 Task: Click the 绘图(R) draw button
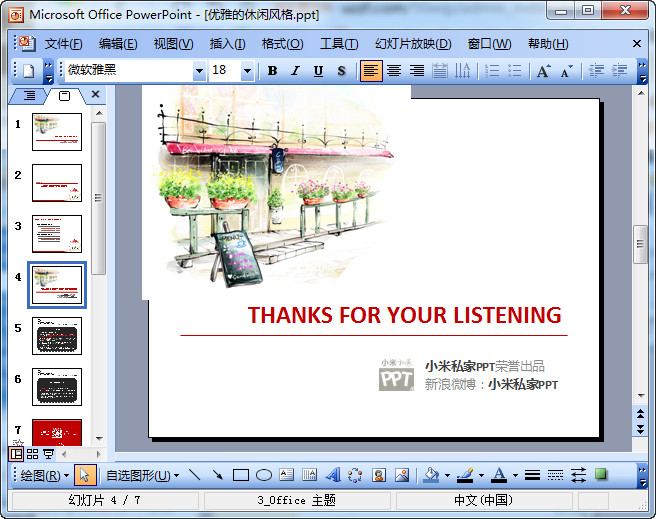44,475
